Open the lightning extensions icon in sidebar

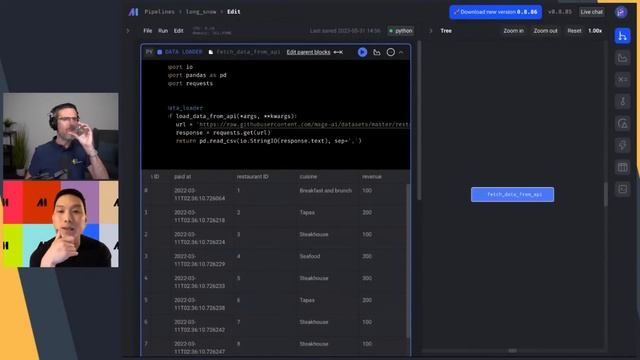click(x=622, y=145)
